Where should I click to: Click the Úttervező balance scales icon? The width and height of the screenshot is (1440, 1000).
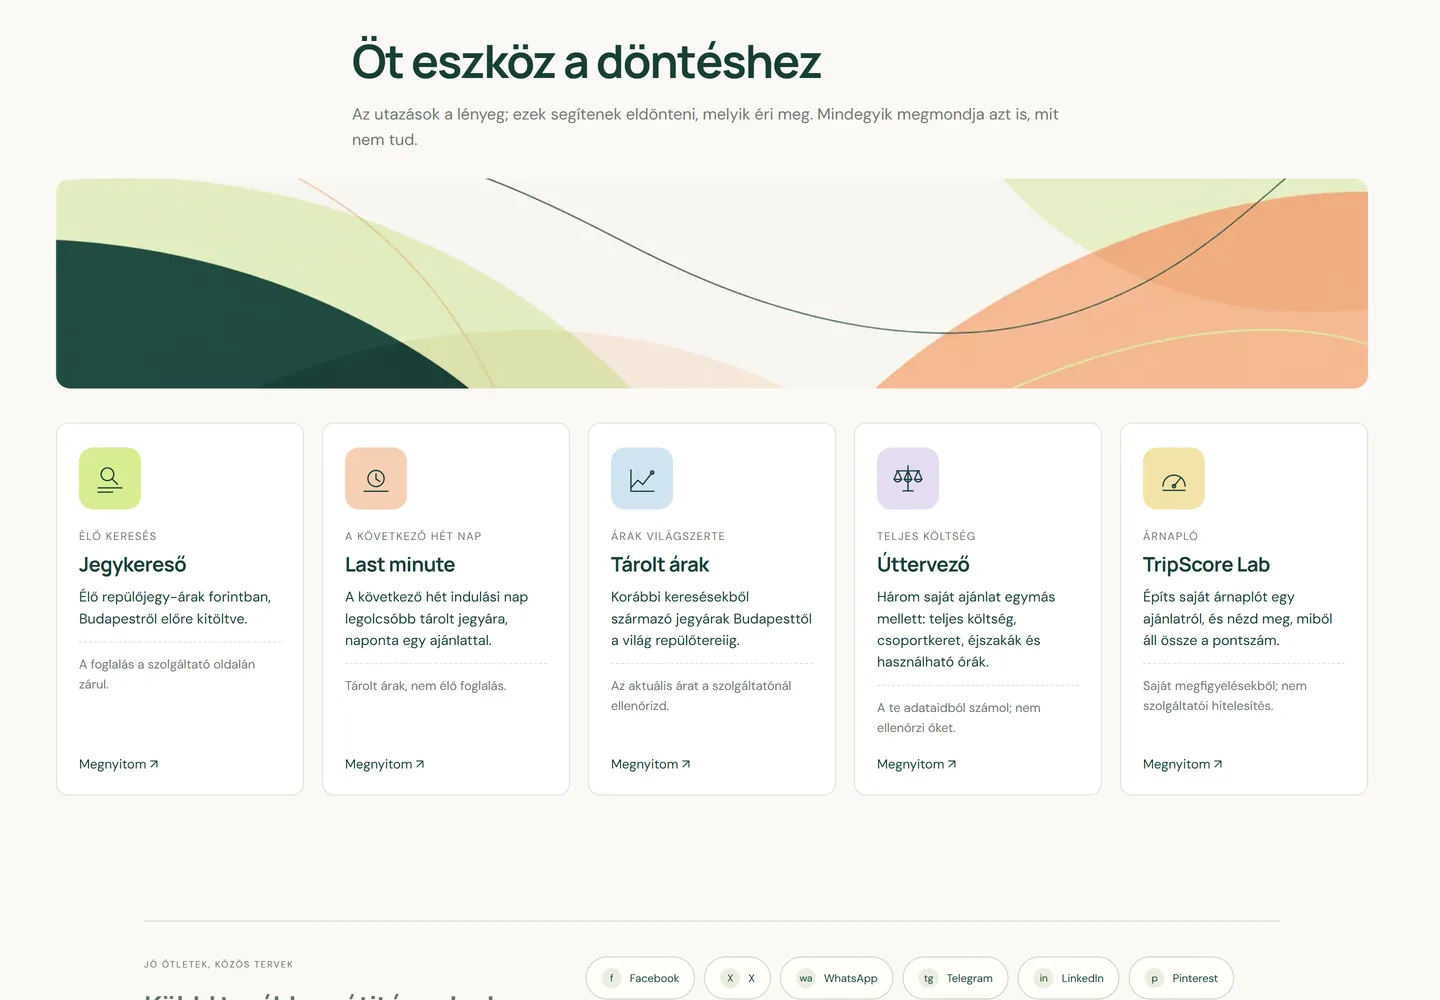[x=908, y=479]
